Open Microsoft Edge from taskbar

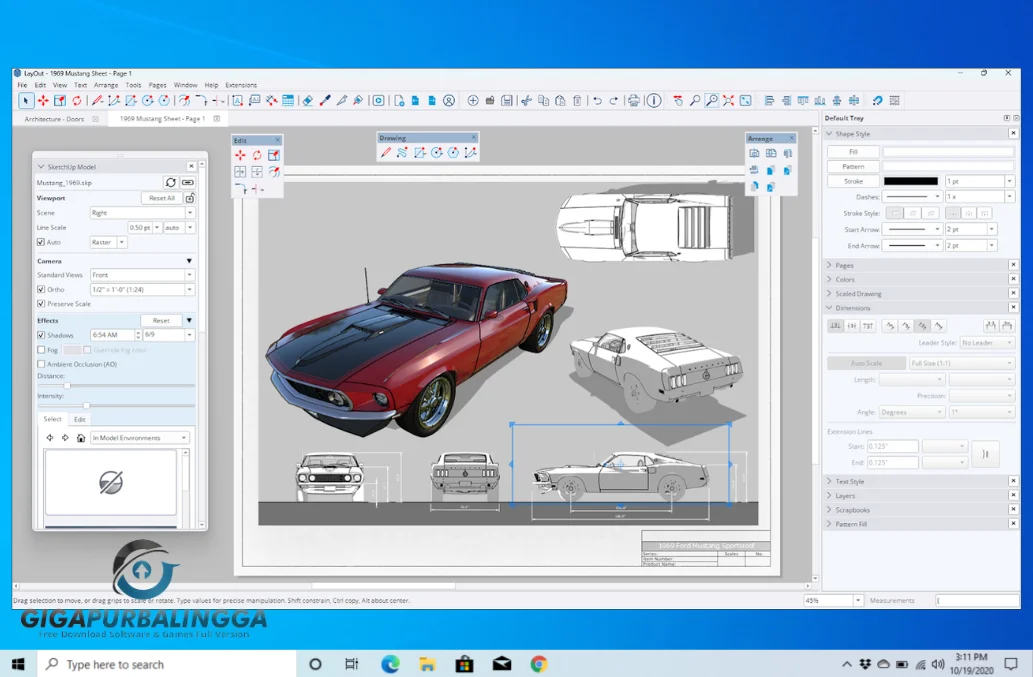390,664
